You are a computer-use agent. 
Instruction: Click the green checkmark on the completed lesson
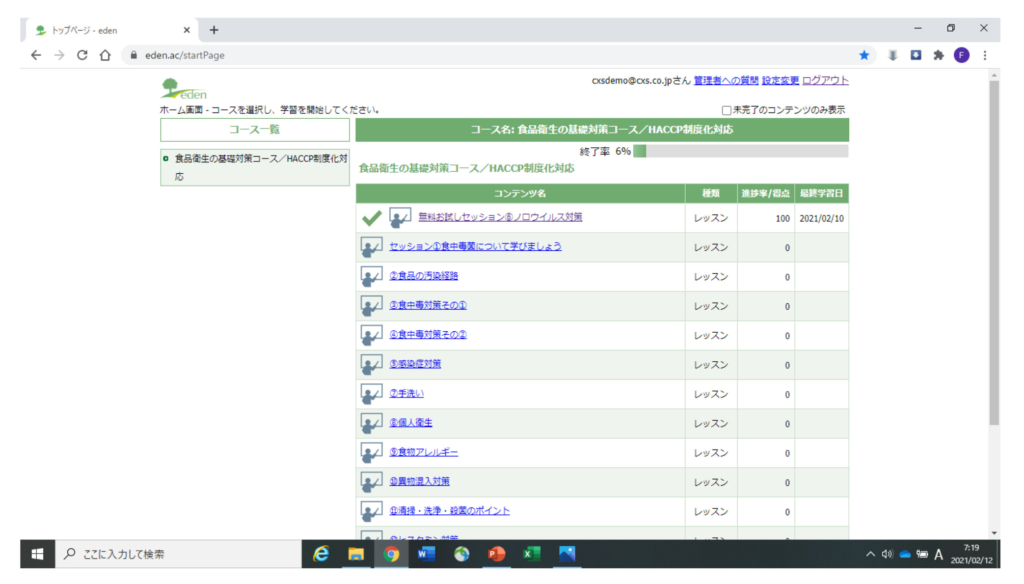[x=371, y=218]
